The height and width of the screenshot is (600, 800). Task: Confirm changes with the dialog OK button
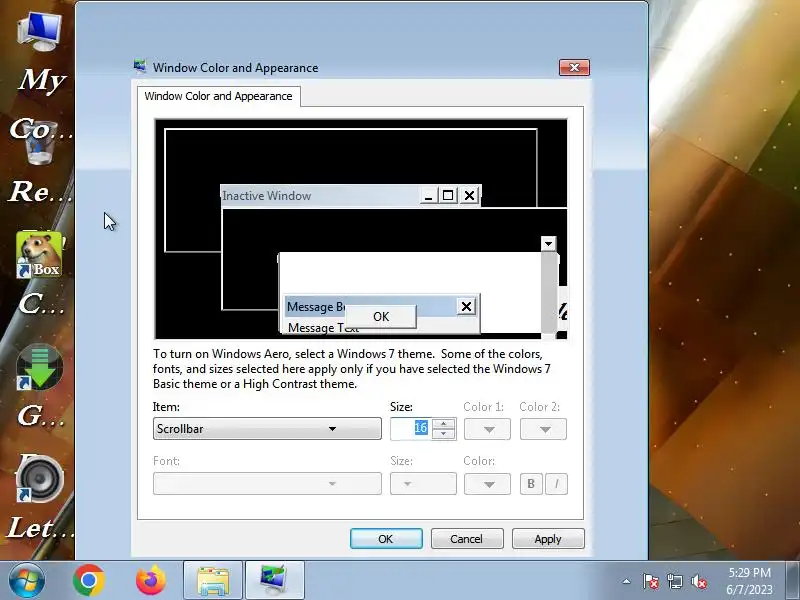[386, 539]
